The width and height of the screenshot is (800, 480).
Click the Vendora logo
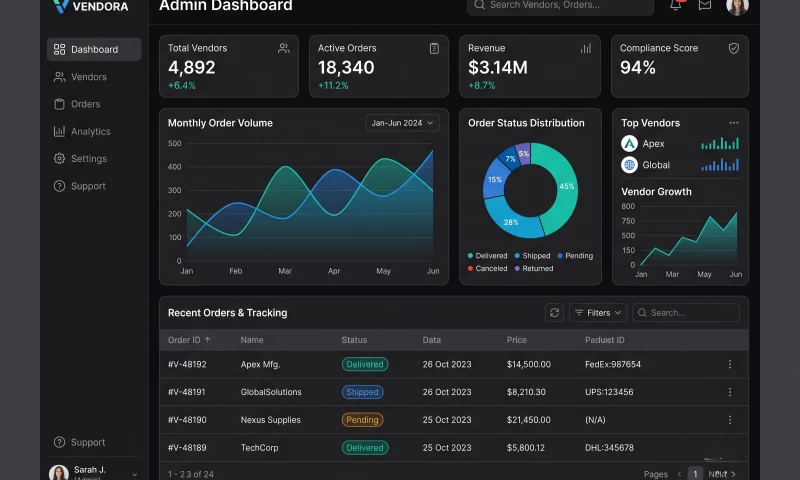point(91,6)
